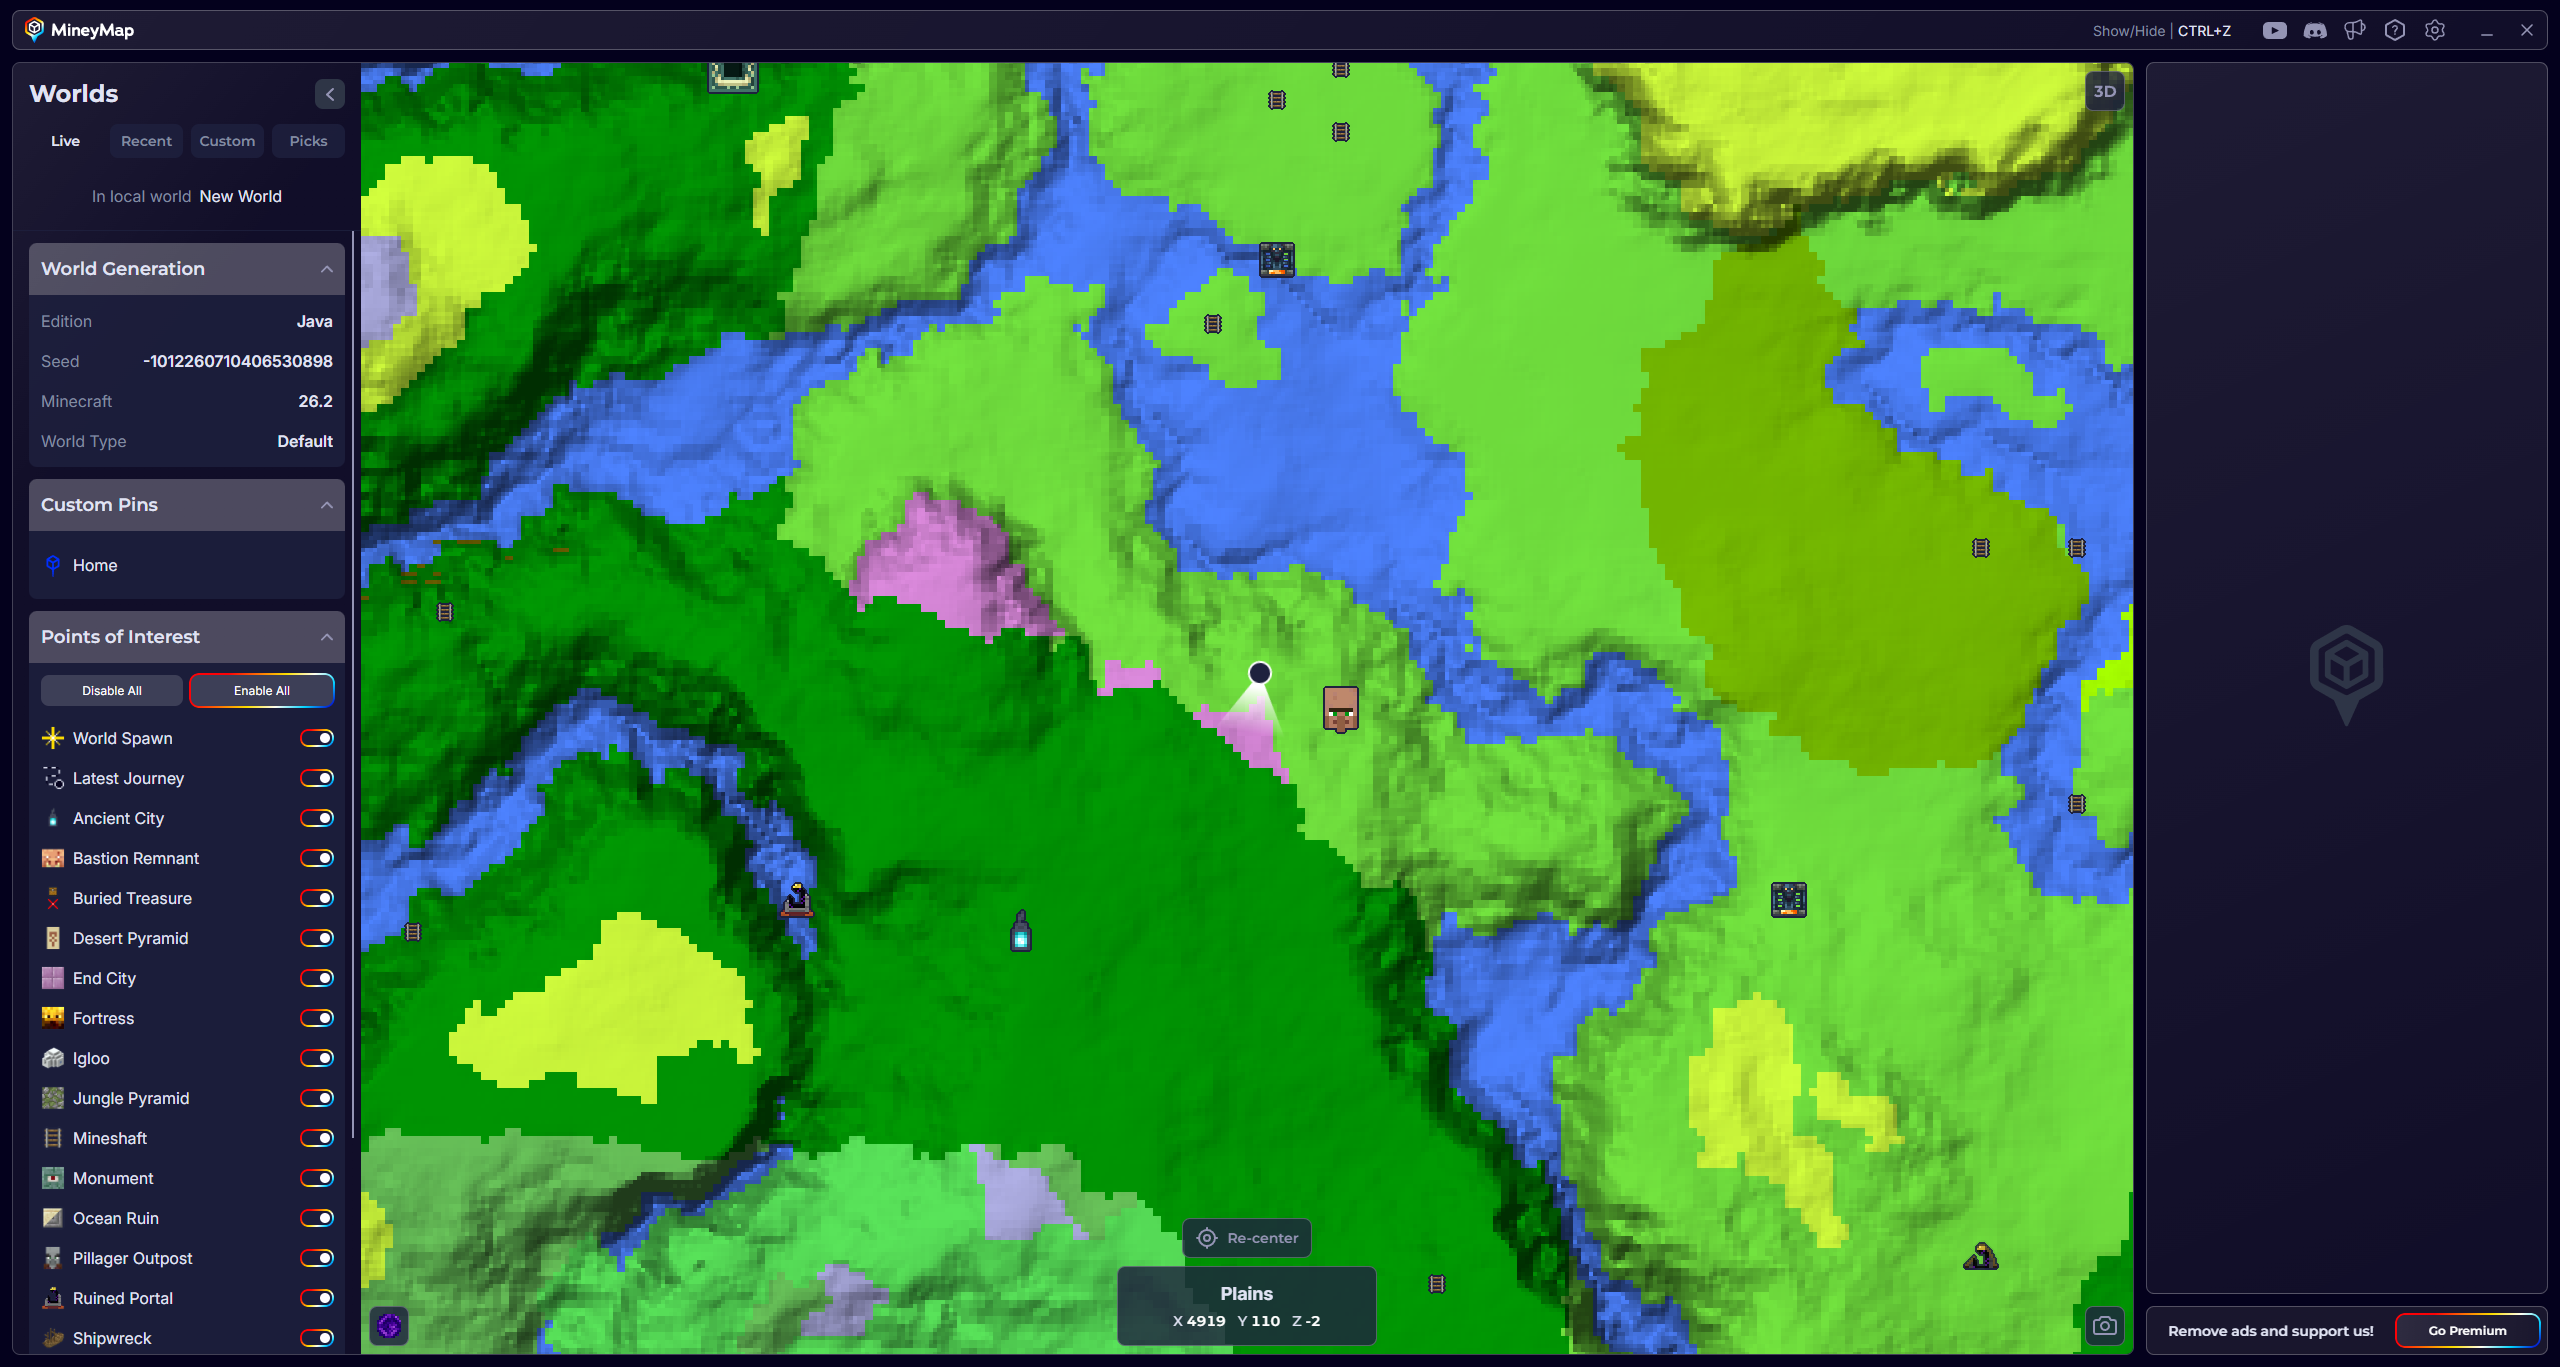Screen dimensions: 2560x1367
Task: Click the feedback megaphone icon
Action: [x=2354, y=31]
